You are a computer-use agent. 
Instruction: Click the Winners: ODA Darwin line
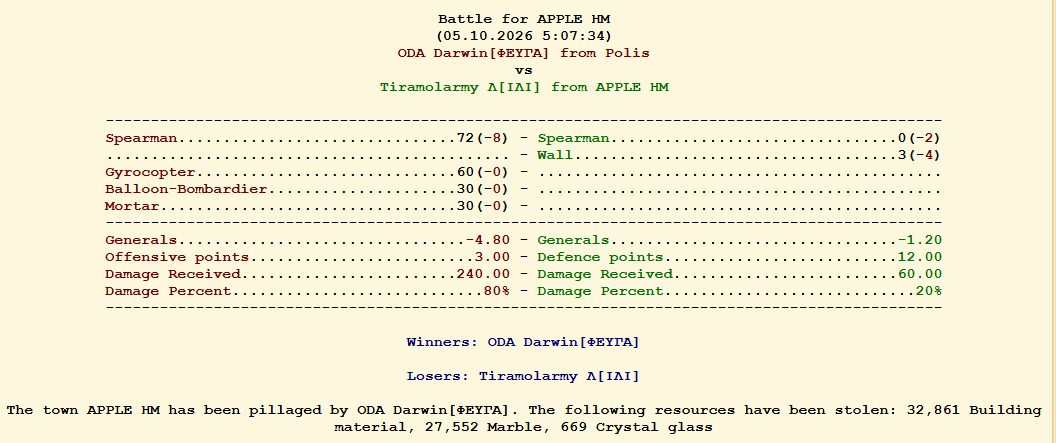523,342
